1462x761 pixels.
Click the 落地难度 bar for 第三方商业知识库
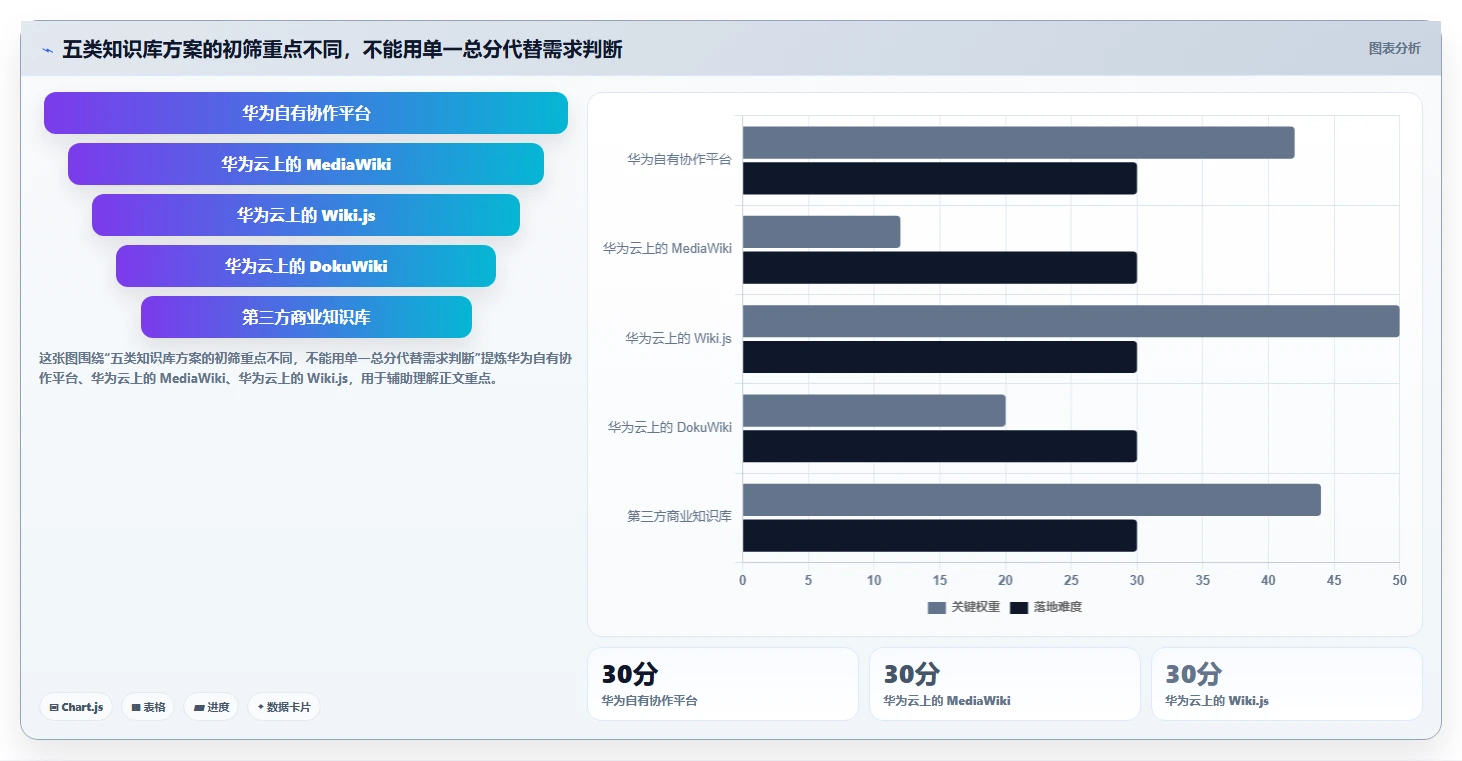(939, 536)
